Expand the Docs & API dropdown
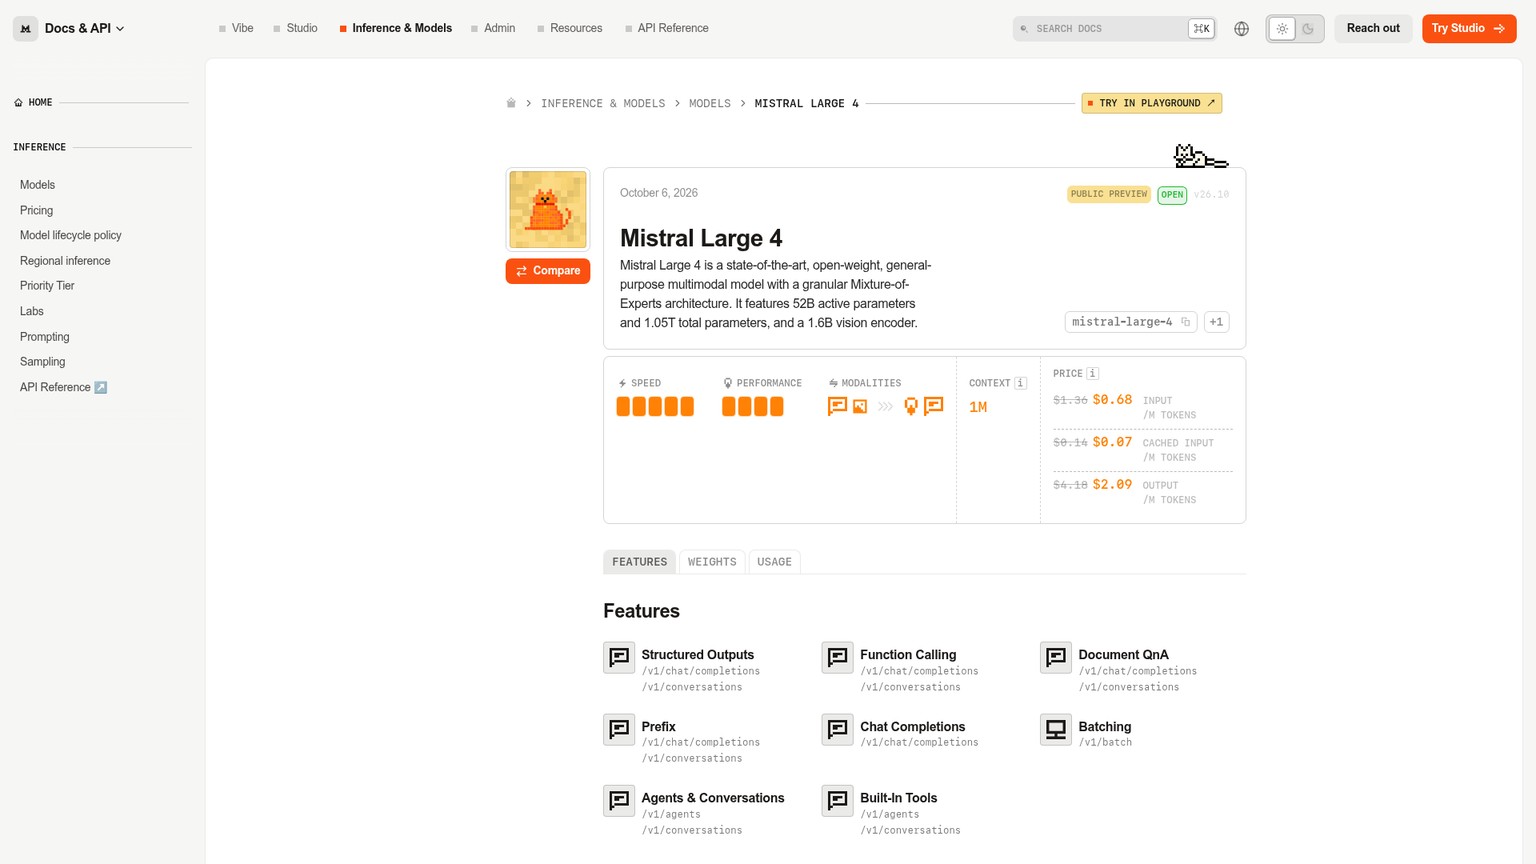Viewport: 1536px width, 864px height. 85,28
